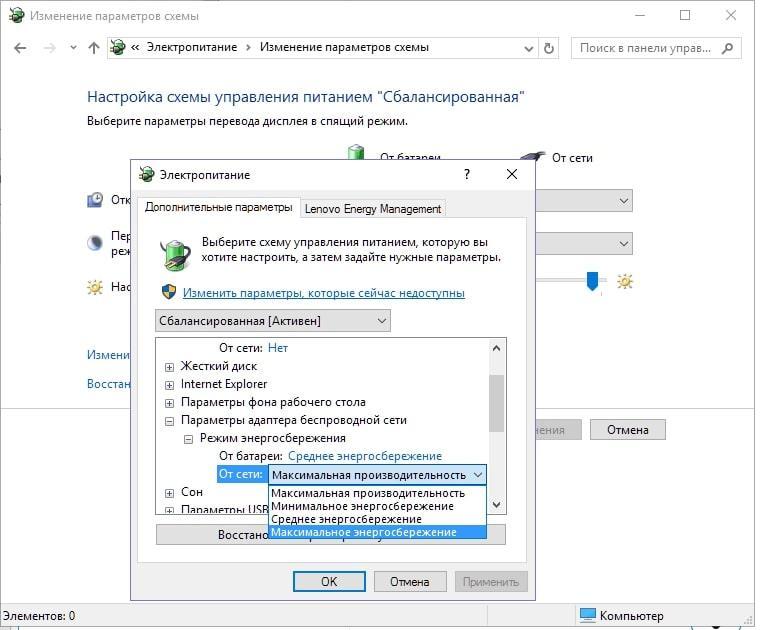Choose Максимальная производительность from list
761x630 pixels.
tap(377, 493)
